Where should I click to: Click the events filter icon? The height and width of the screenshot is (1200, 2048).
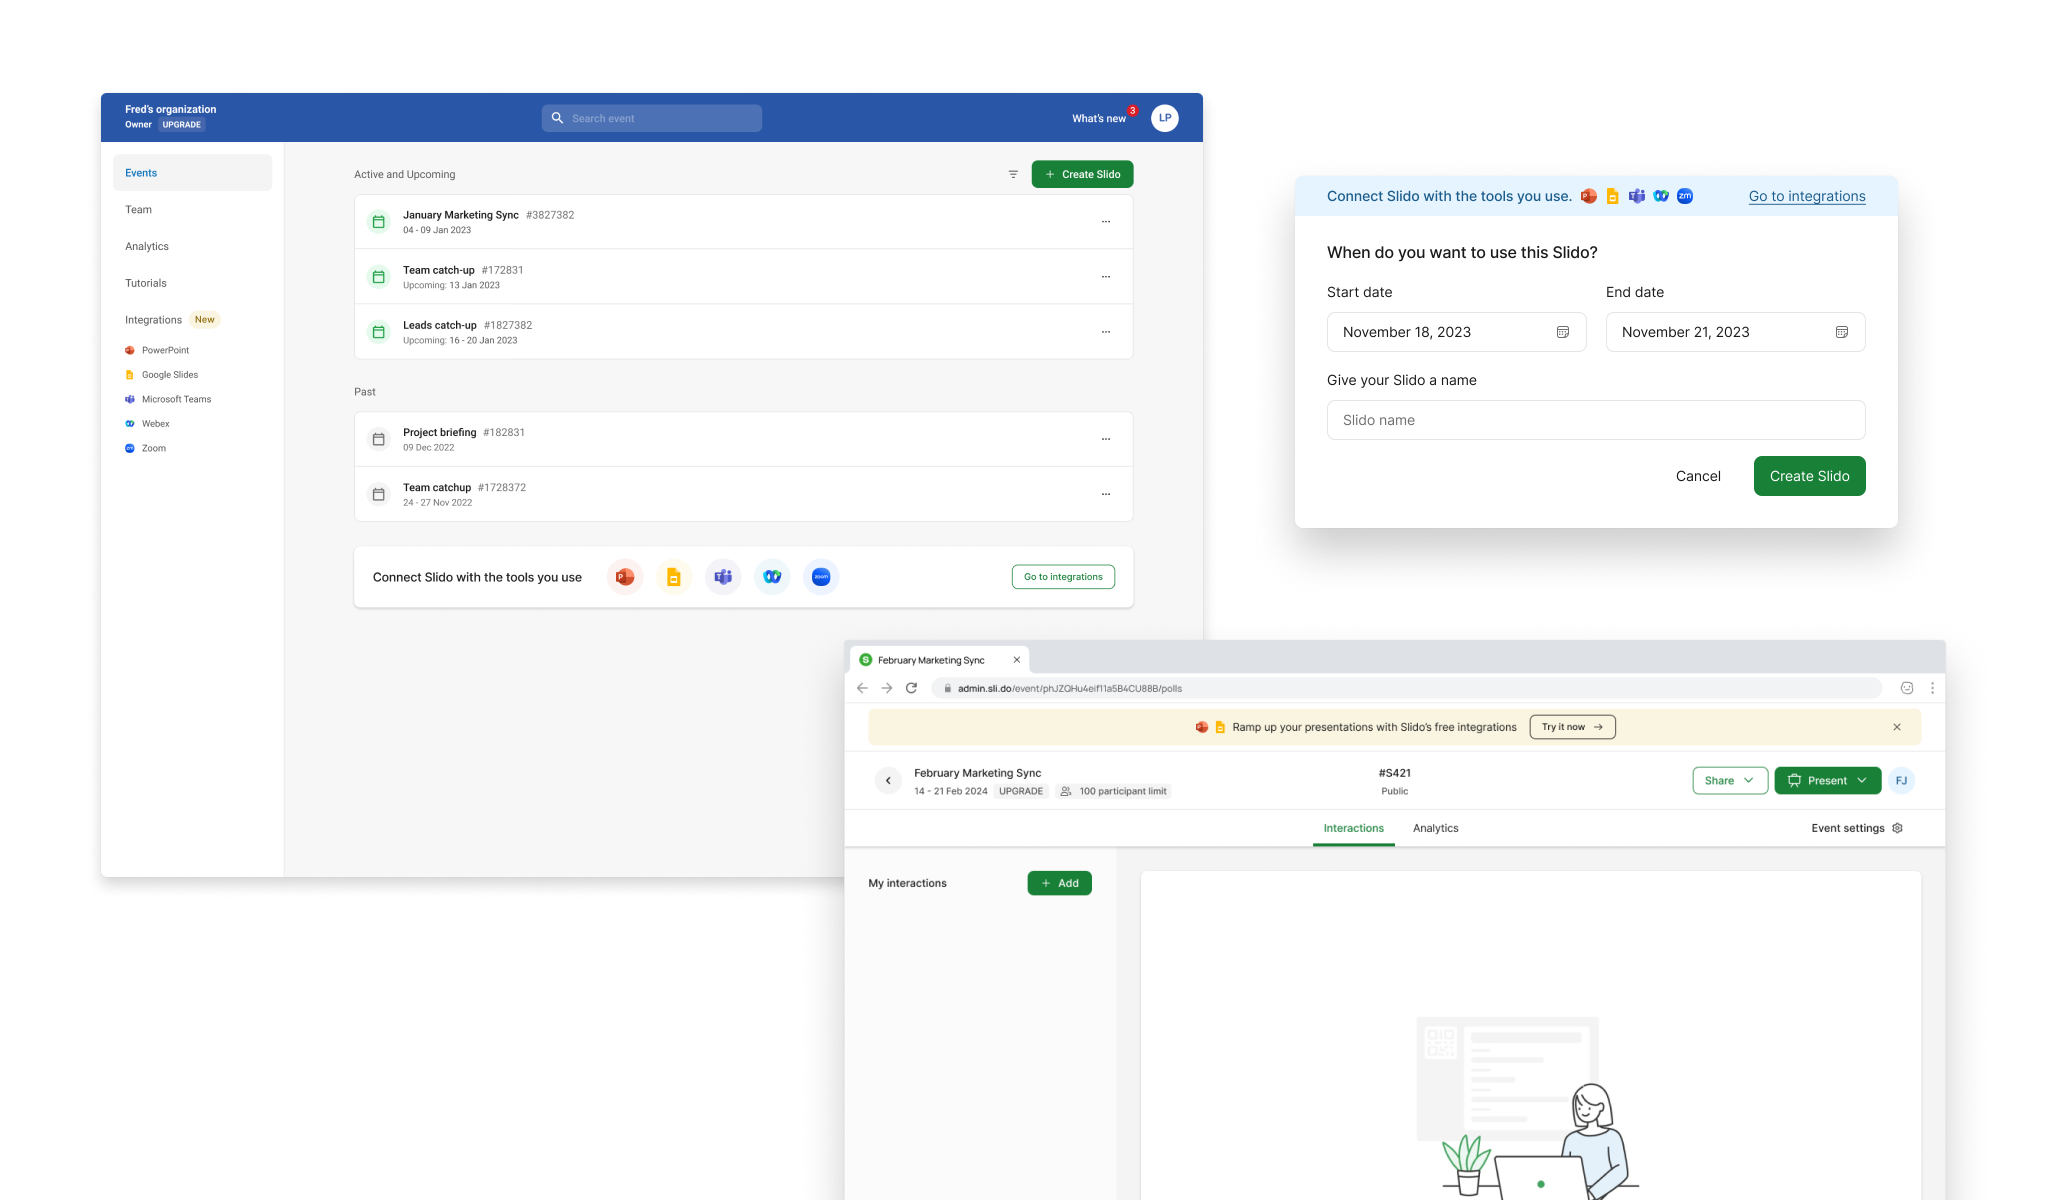pos(1013,174)
